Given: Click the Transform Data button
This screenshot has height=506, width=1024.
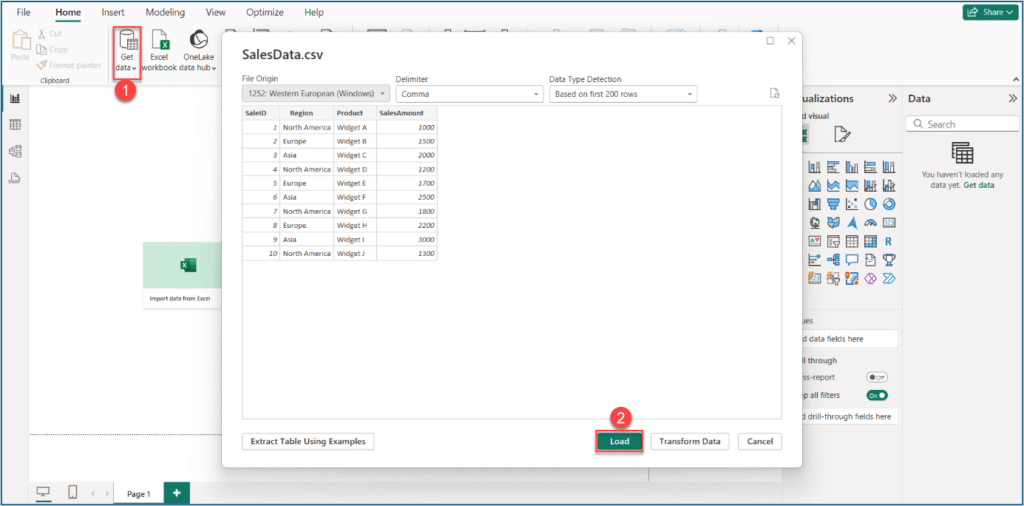Looking at the screenshot, I should 689,441.
